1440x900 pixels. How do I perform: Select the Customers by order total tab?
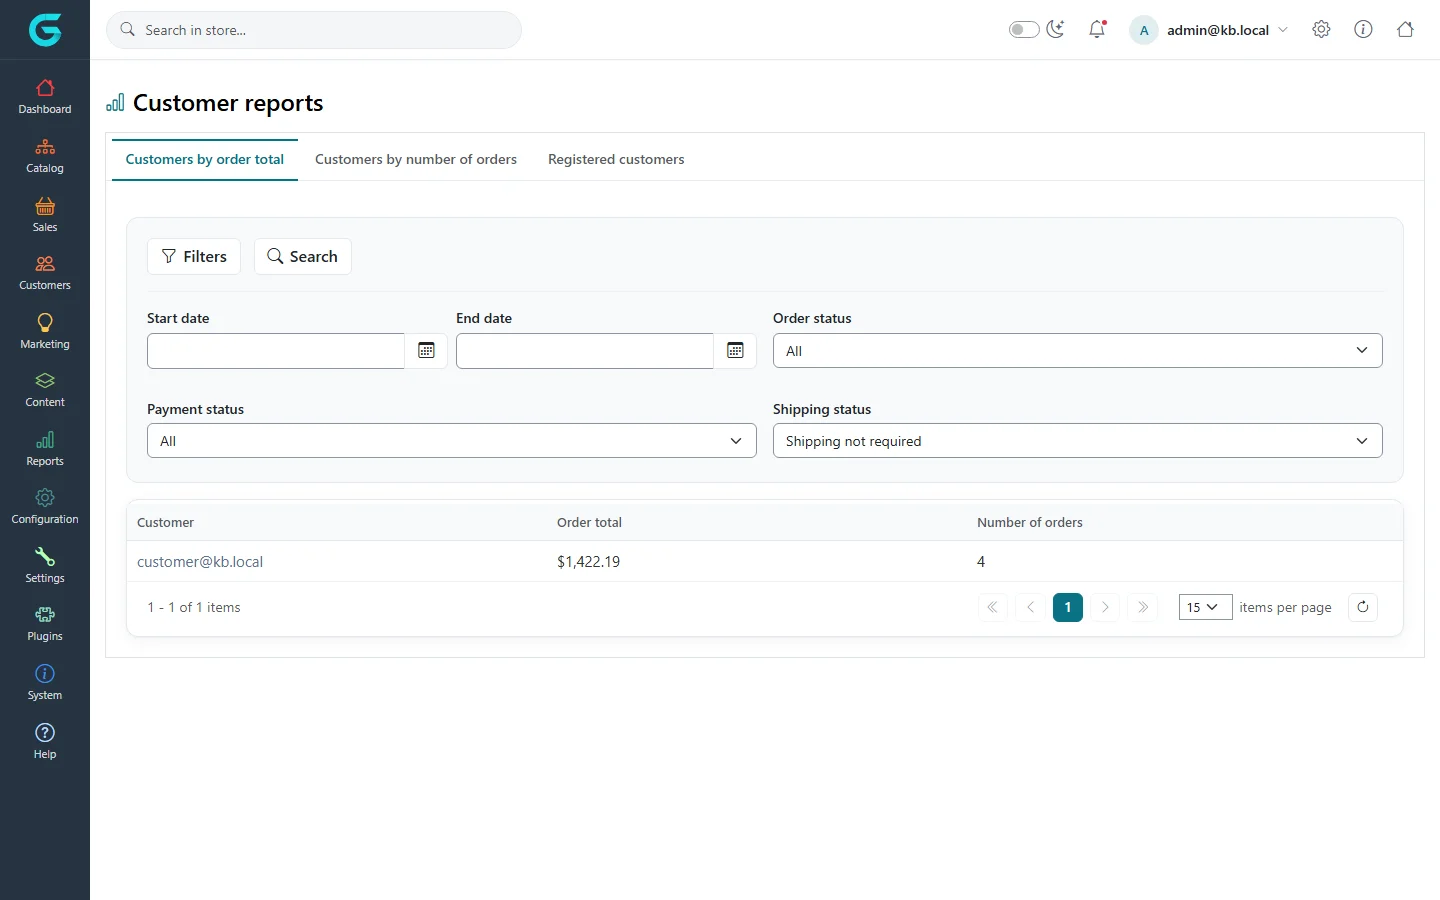[x=205, y=160]
